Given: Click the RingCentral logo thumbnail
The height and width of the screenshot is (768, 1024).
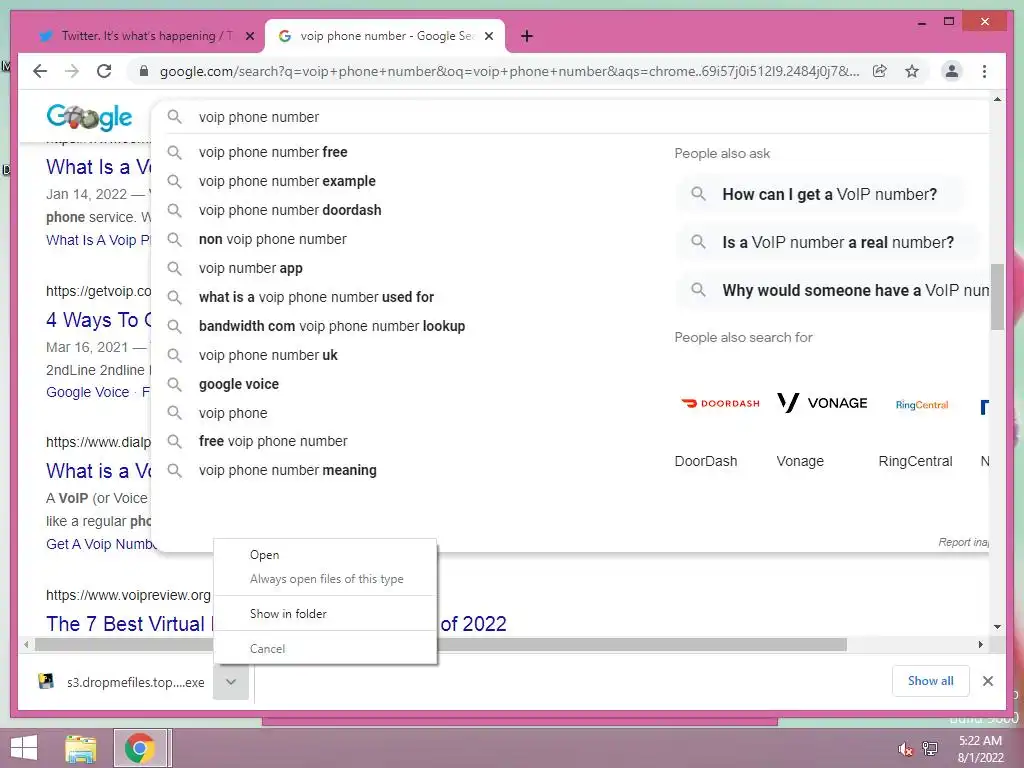Looking at the screenshot, I should pos(921,404).
